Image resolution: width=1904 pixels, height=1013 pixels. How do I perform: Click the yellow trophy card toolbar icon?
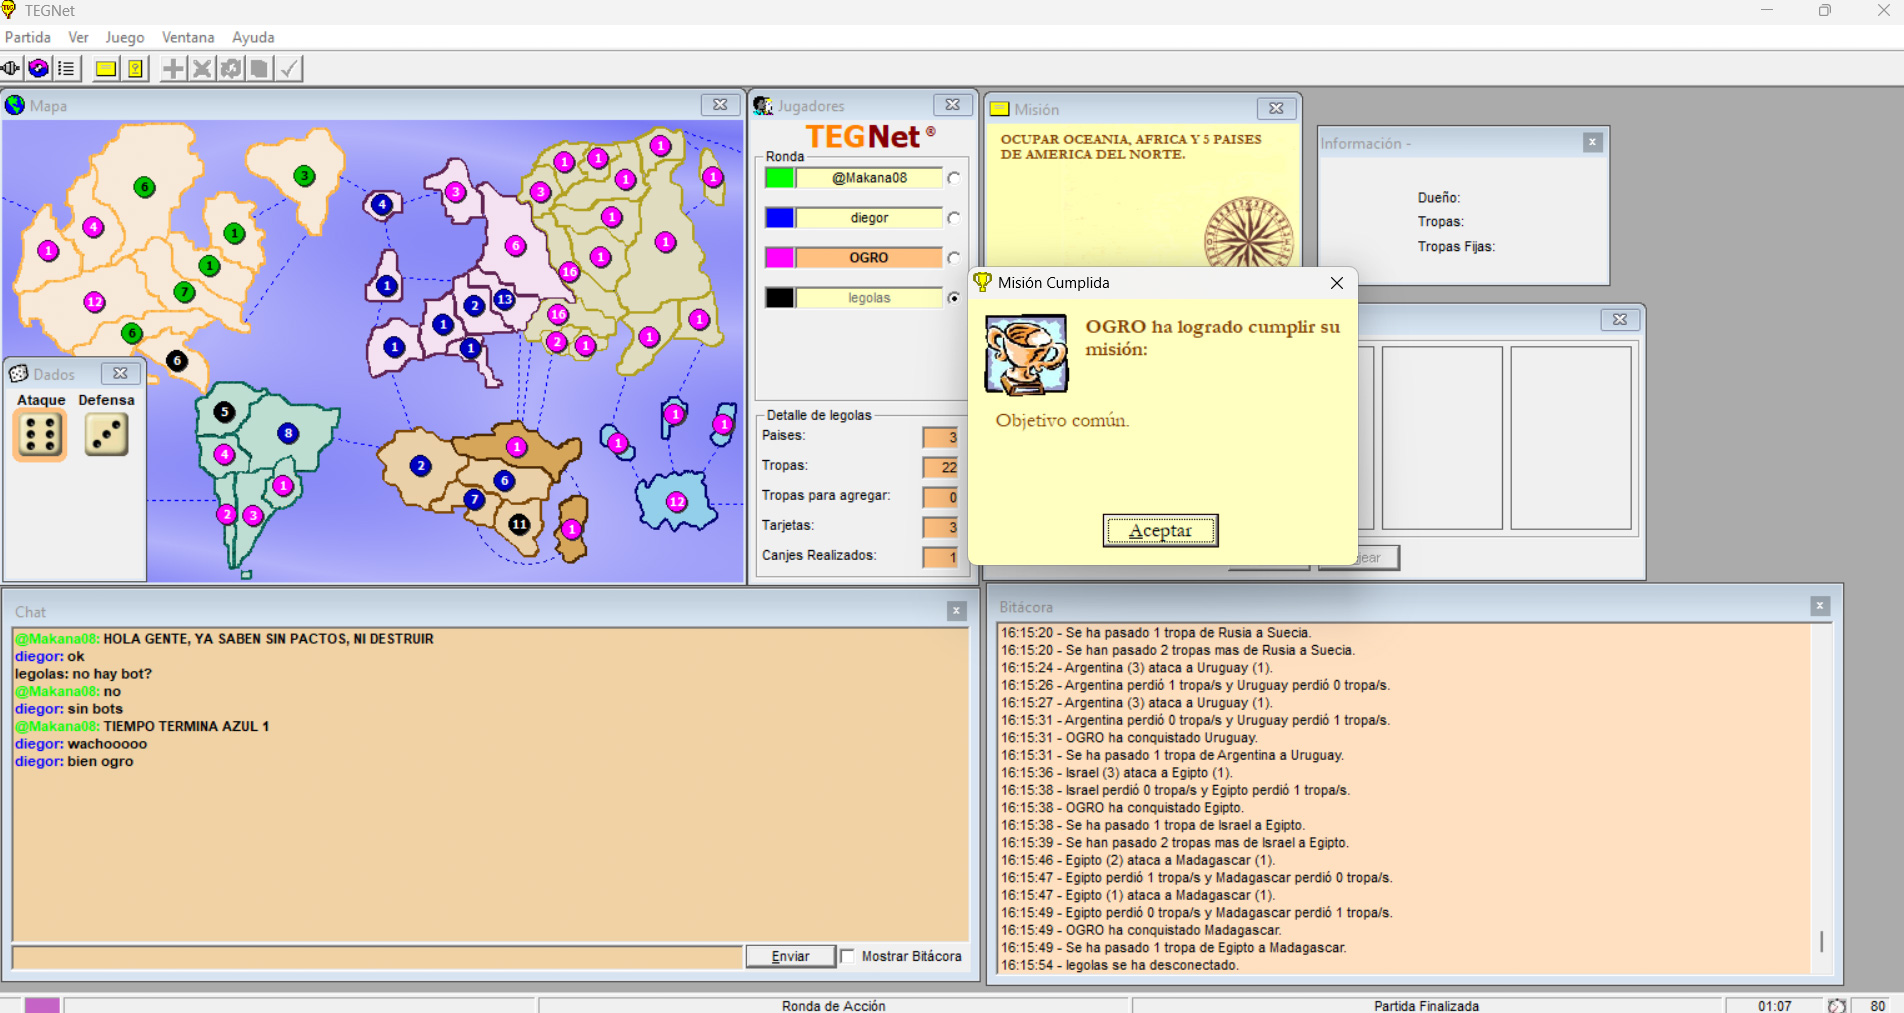pos(135,69)
